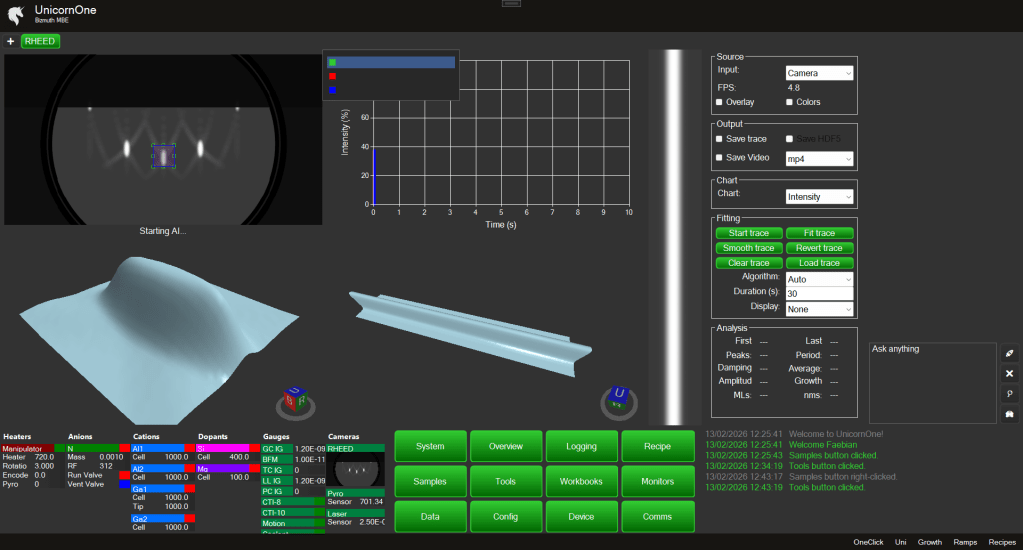Click the rocket icon beside the chat box
This screenshot has width=1023, height=550.
tap(1009, 354)
